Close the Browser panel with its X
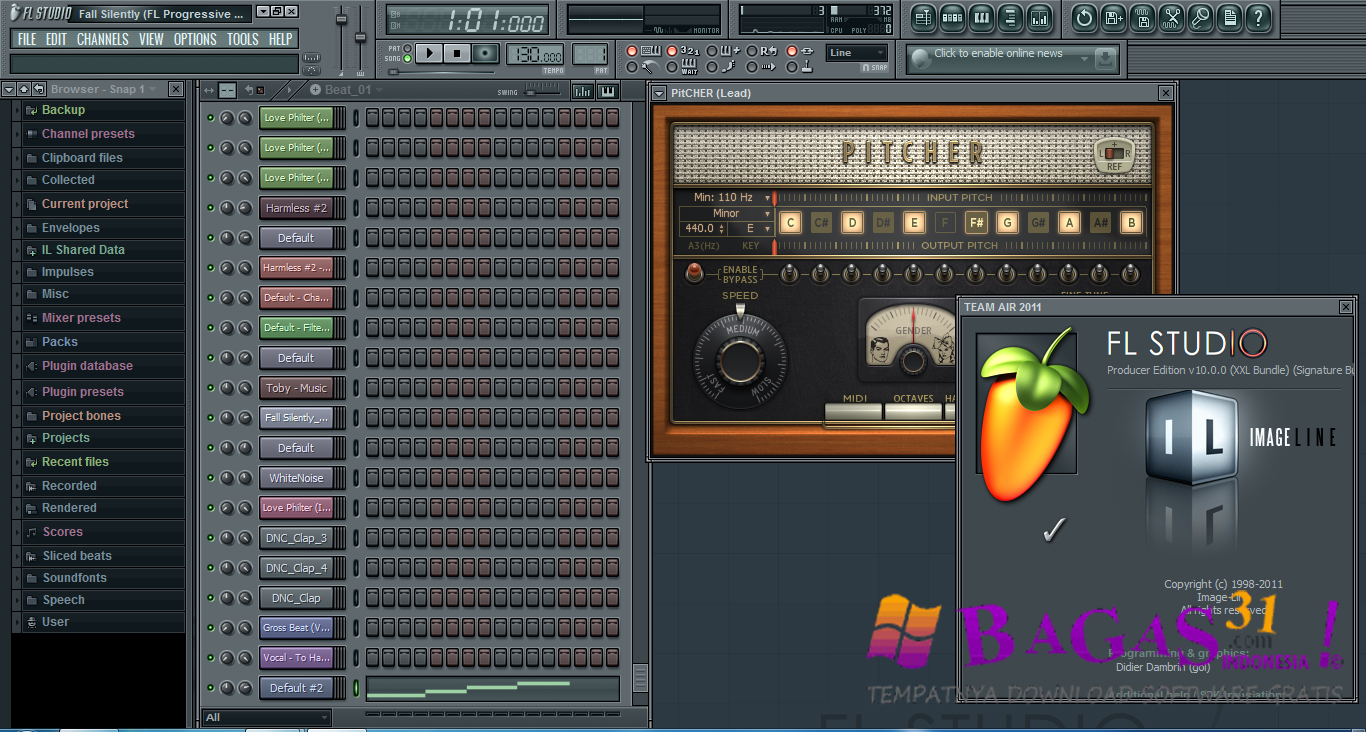1366x732 pixels. (x=176, y=89)
